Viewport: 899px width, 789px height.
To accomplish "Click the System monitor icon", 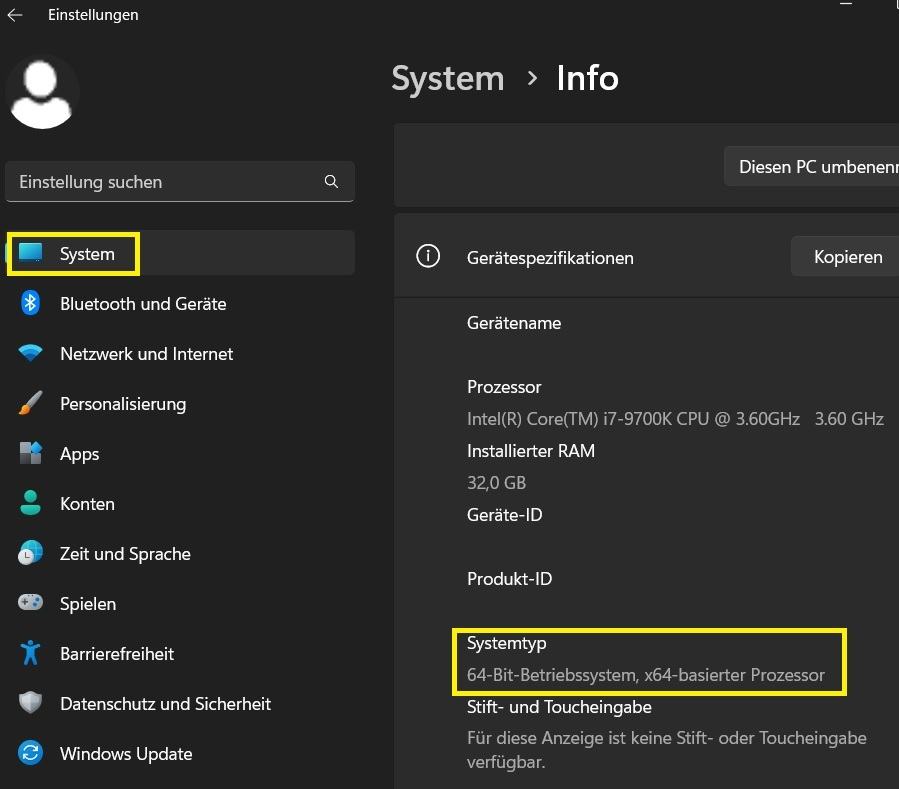I will coord(30,253).
